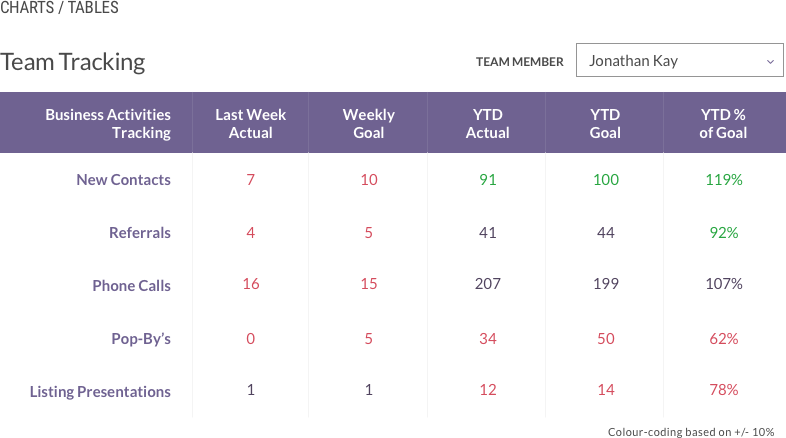Select the New Contacts row label
Screen dimensions: 786x438
click(123, 180)
